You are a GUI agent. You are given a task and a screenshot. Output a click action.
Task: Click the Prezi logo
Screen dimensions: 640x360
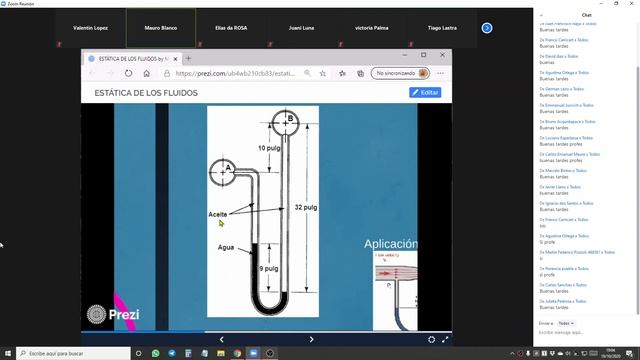(113, 314)
